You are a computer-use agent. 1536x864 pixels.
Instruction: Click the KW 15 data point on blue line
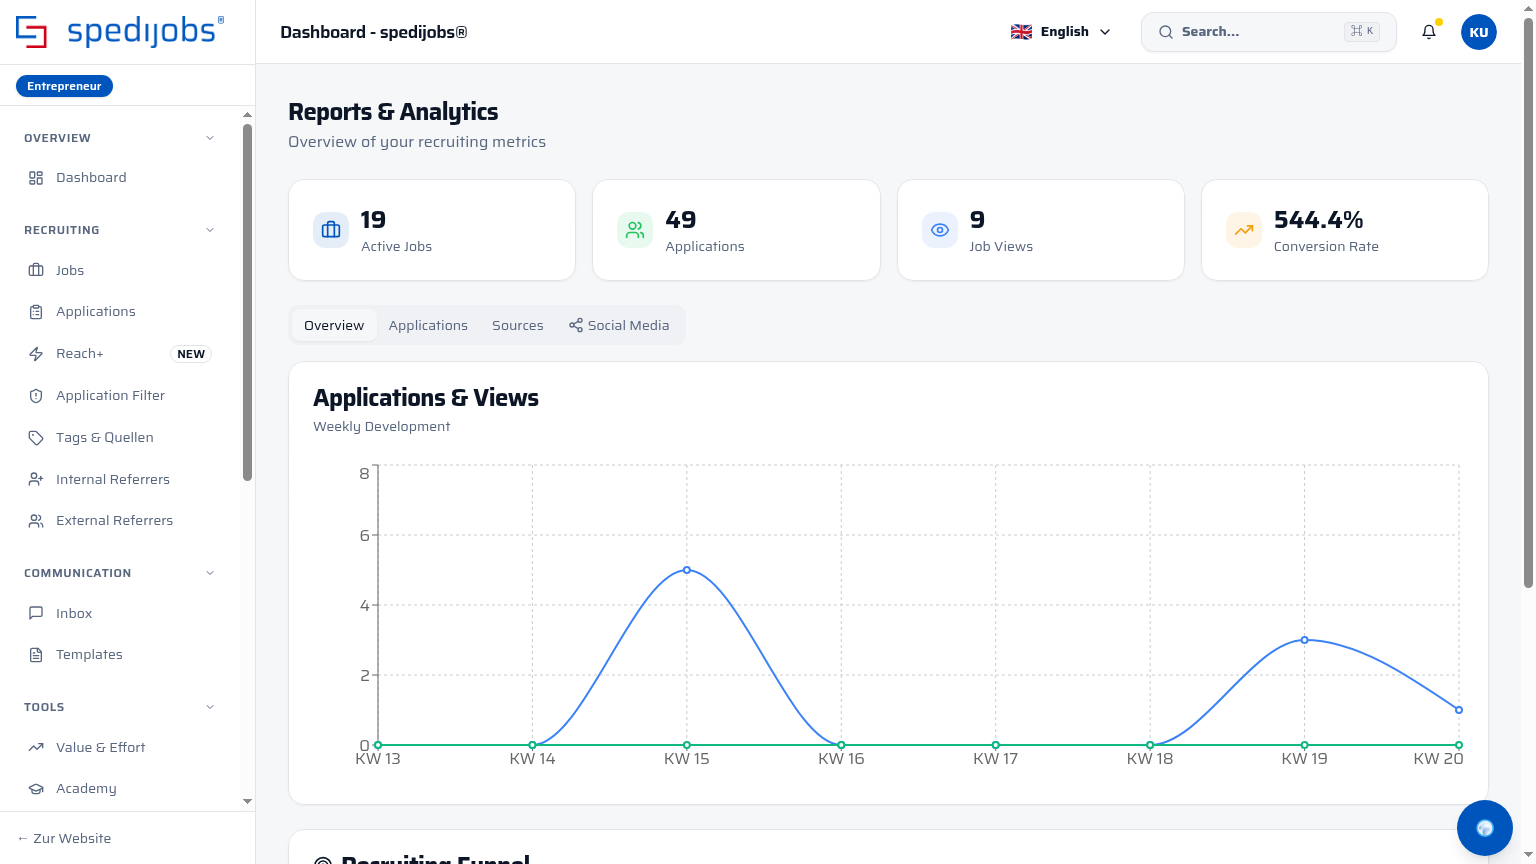click(687, 570)
